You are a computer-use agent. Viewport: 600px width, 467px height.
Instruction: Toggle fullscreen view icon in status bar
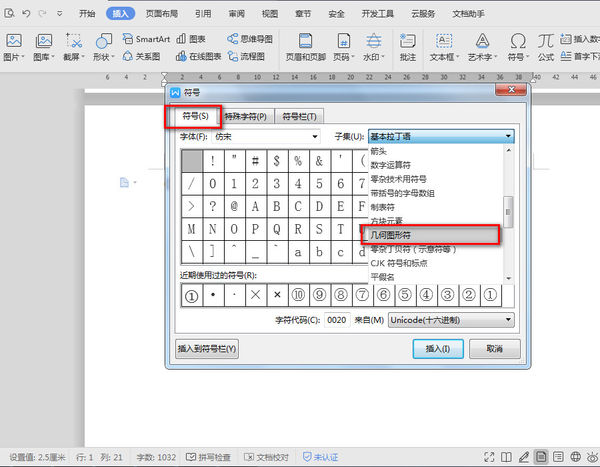click(x=489, y=457)
